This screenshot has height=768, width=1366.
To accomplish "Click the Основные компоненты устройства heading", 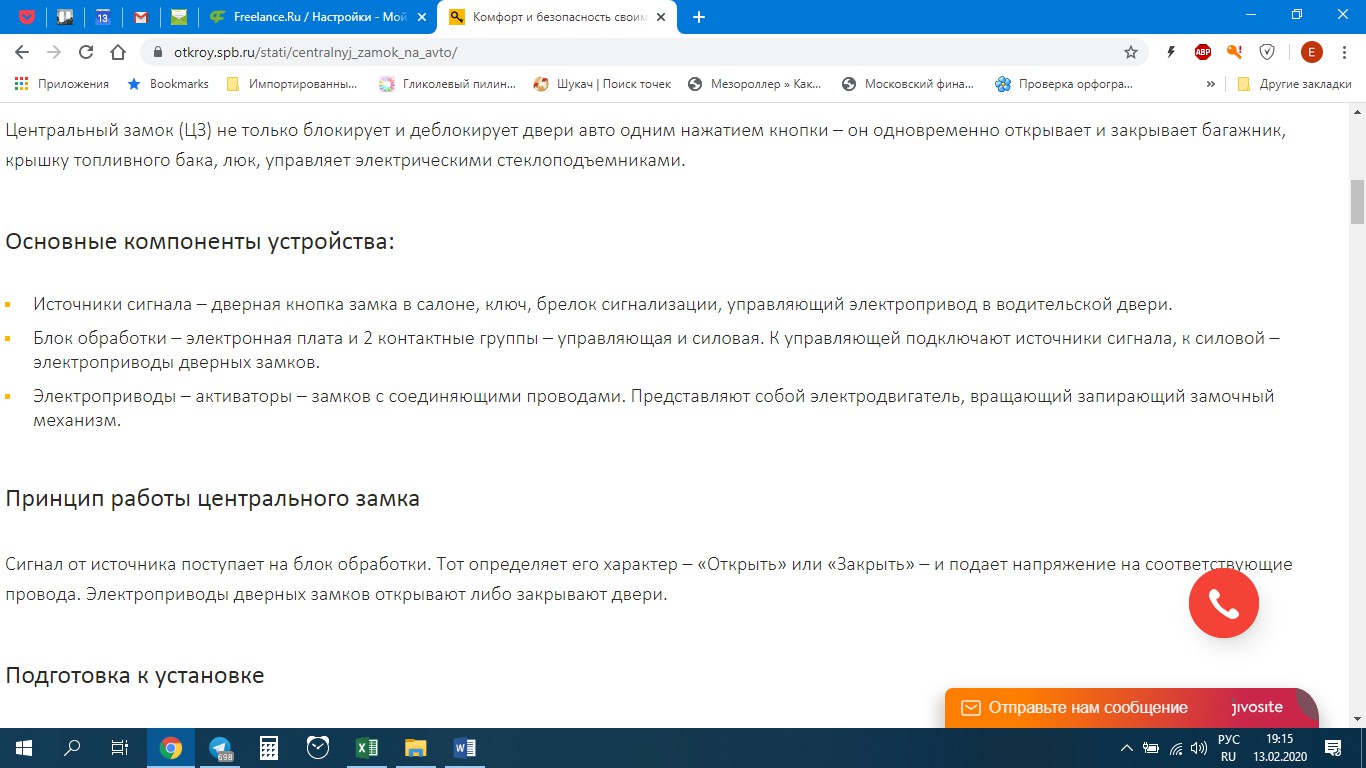I will pyautogui.click(x=200, y=242).
